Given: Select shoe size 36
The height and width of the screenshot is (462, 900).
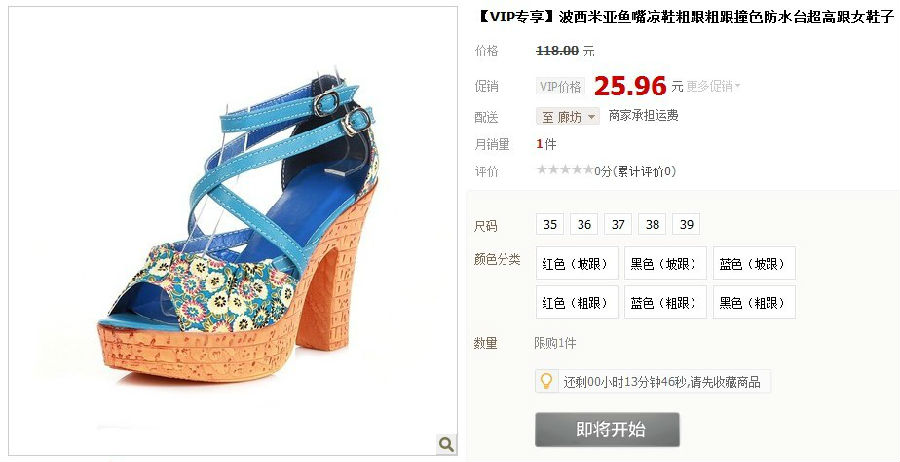Looking at the screenshot, I should tap(584, 224).
